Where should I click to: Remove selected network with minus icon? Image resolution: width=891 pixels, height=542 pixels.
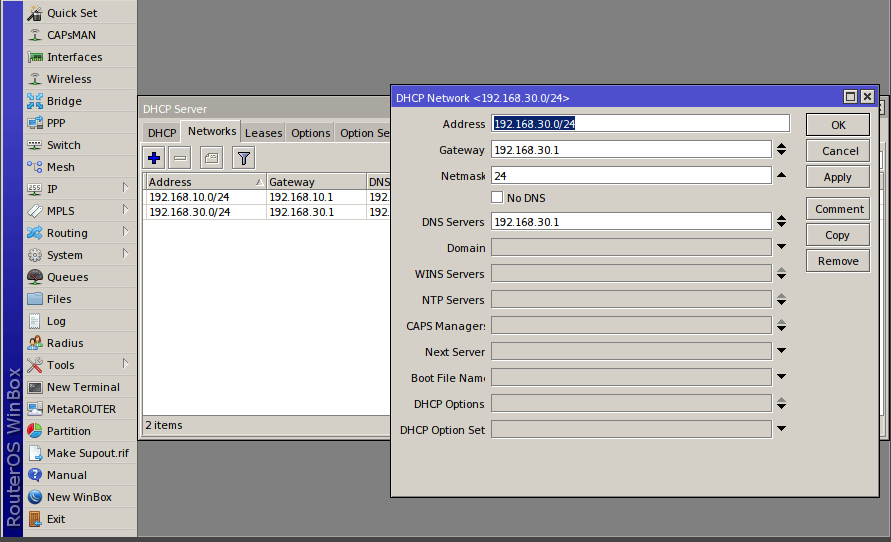pyautogui.click(x=180, y=158)
